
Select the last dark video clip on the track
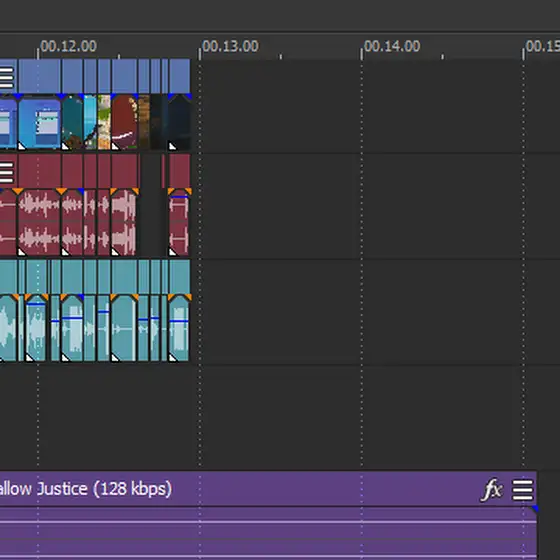179,122
